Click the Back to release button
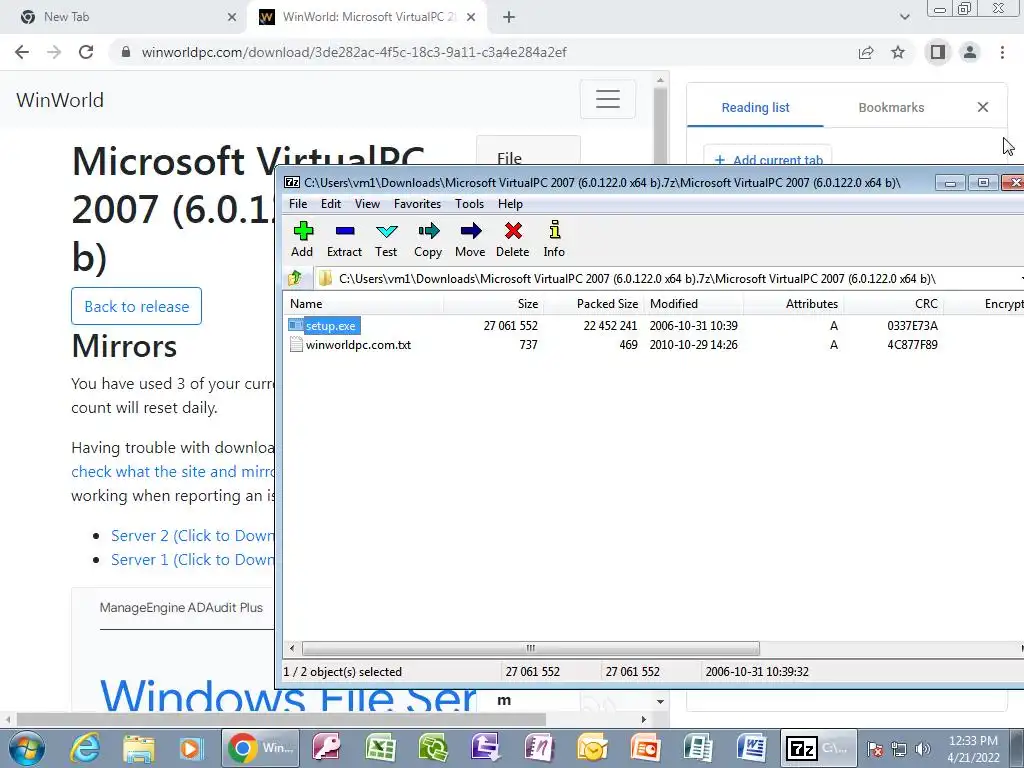Screen dimensions: 1024x768 click(x=136, y=306)
